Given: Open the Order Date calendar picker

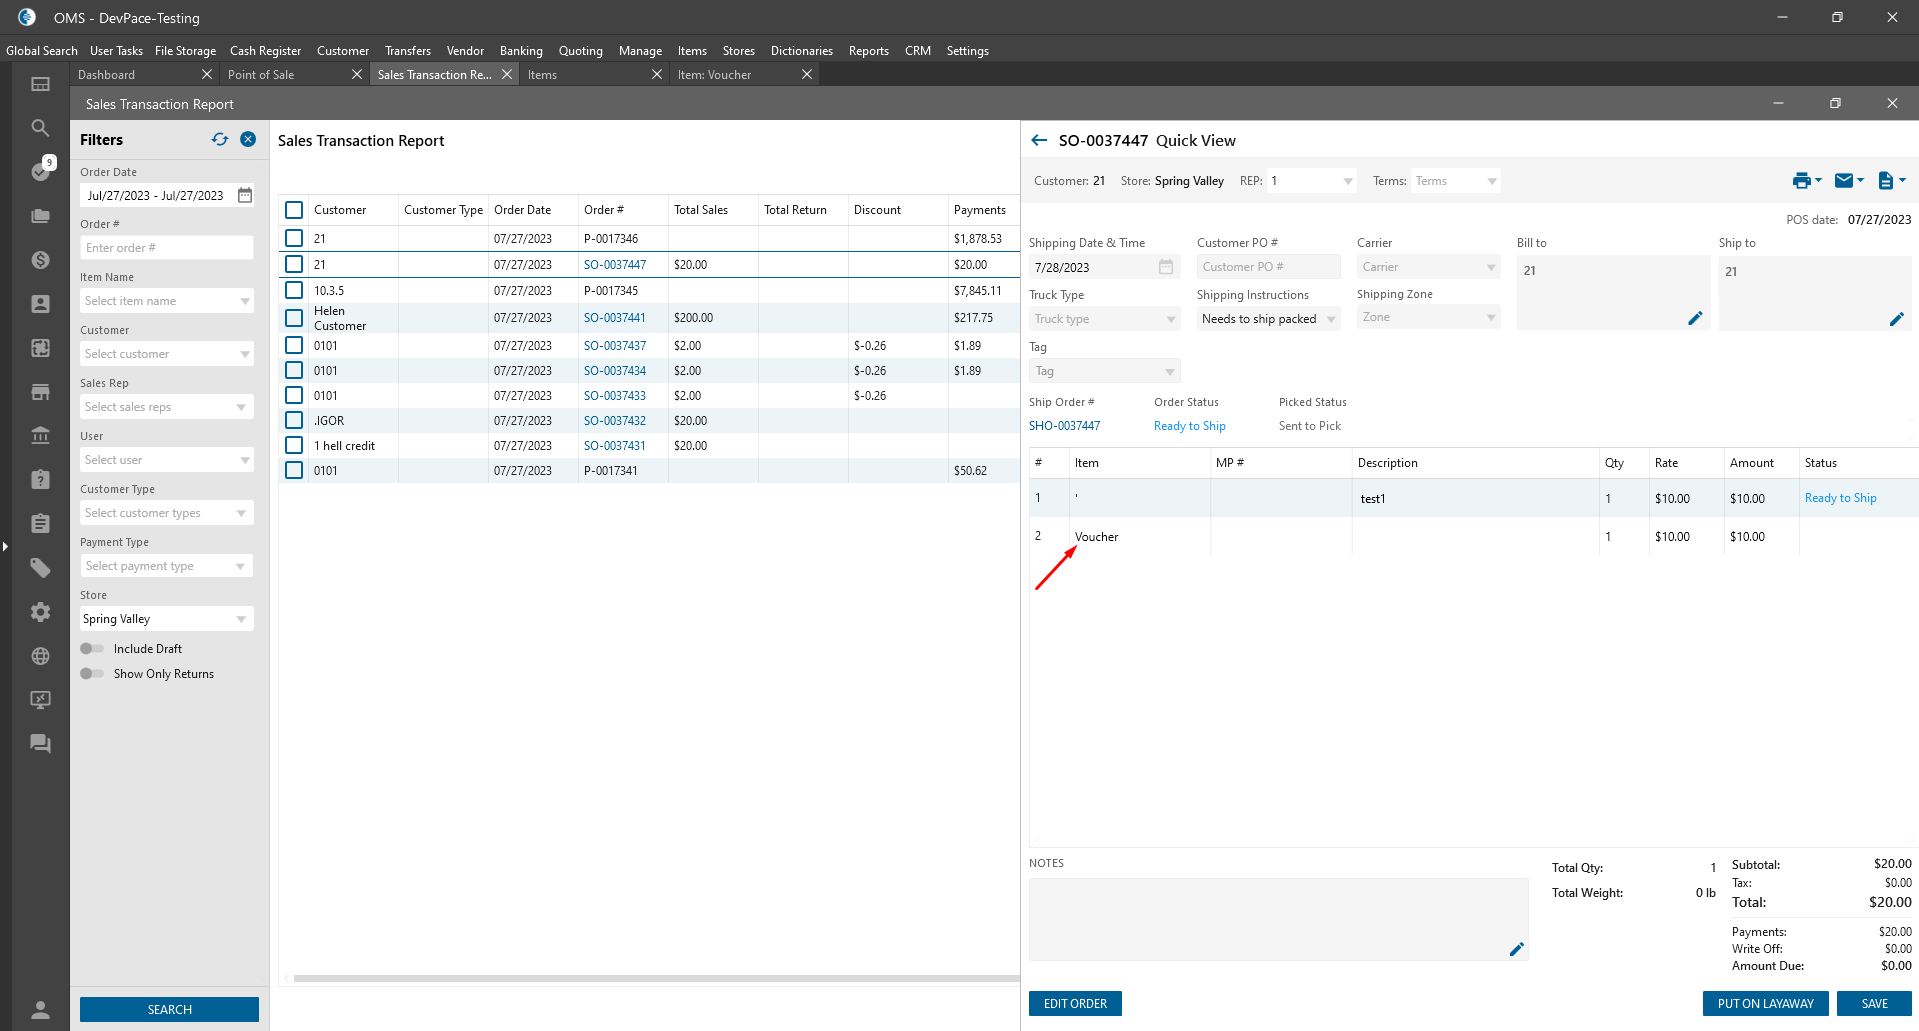Looking at the screenshot, I should click(245, 196).
